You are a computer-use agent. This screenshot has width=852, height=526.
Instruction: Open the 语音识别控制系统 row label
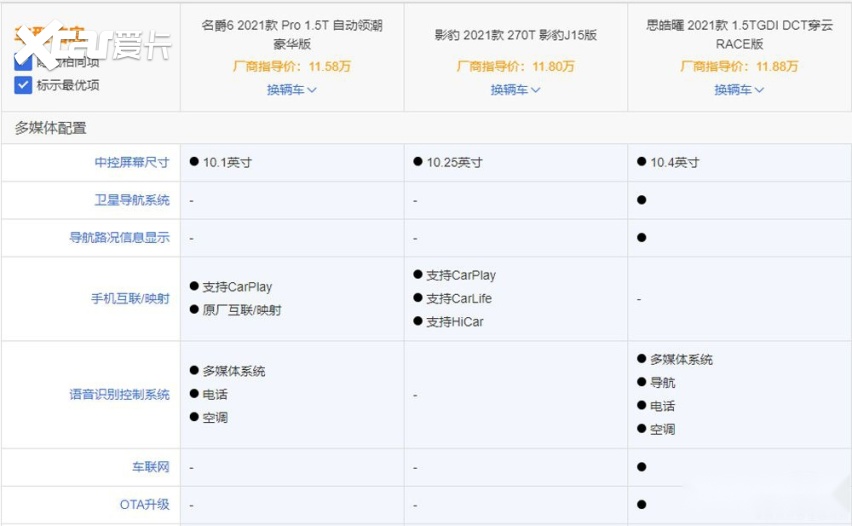click(x=119, y=395)
